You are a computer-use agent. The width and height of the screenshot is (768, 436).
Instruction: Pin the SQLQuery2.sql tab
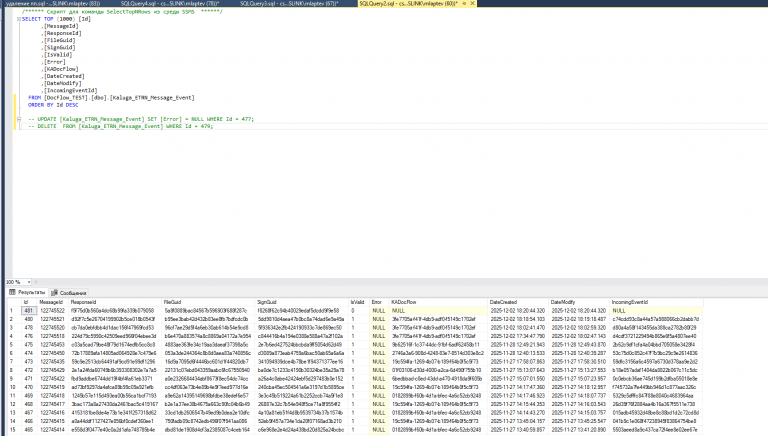(x=464, y=3)
